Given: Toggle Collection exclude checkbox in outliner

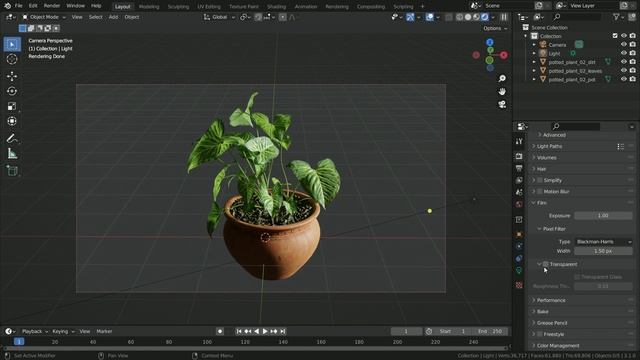Looking at the screenshot, I should point(615,36).
